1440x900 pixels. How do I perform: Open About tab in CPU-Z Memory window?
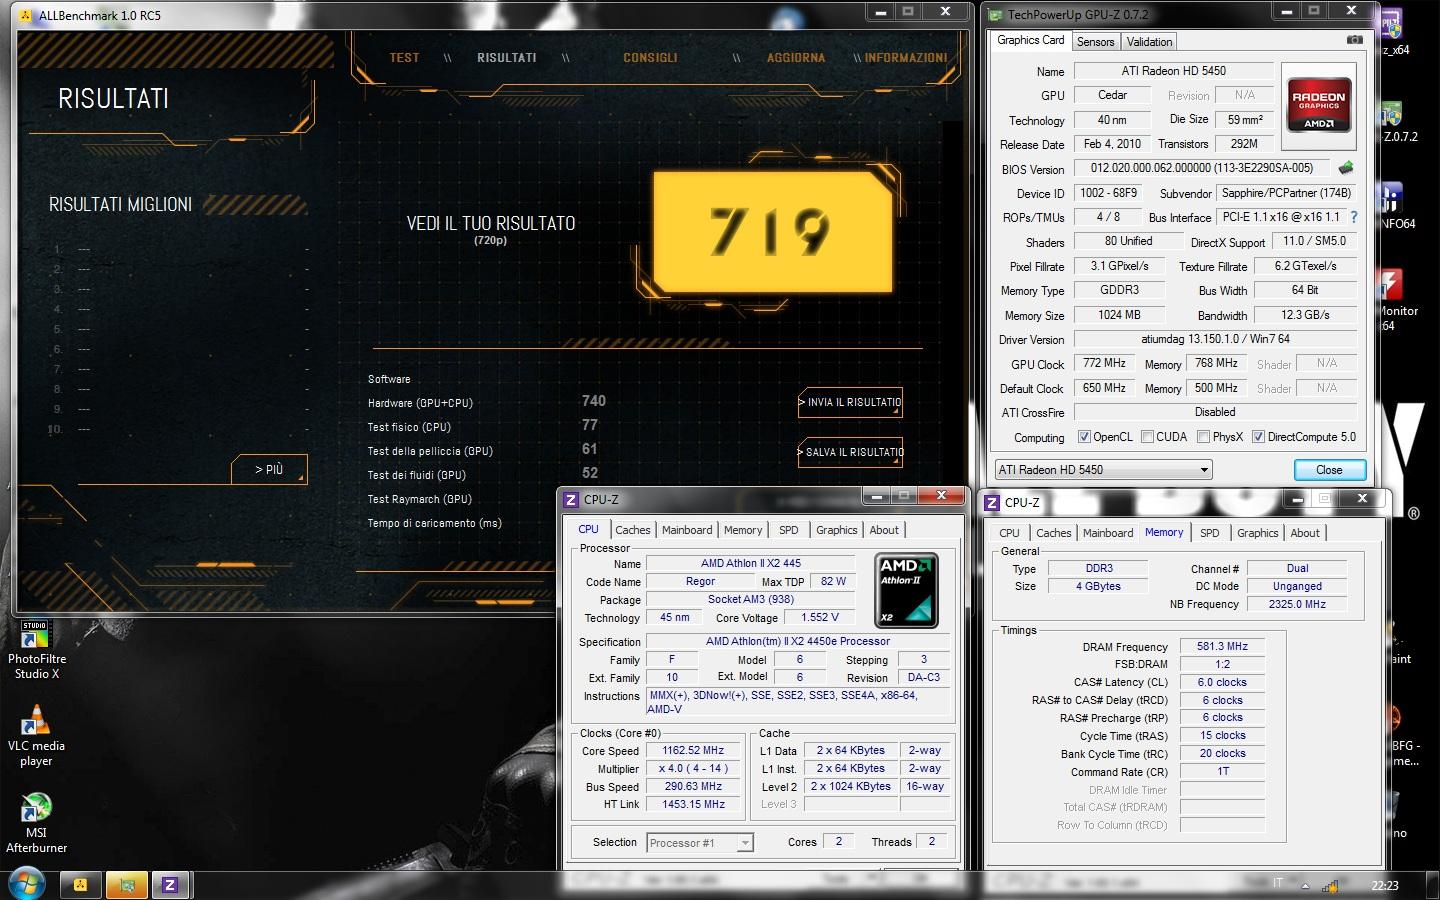click(1305, 533)
